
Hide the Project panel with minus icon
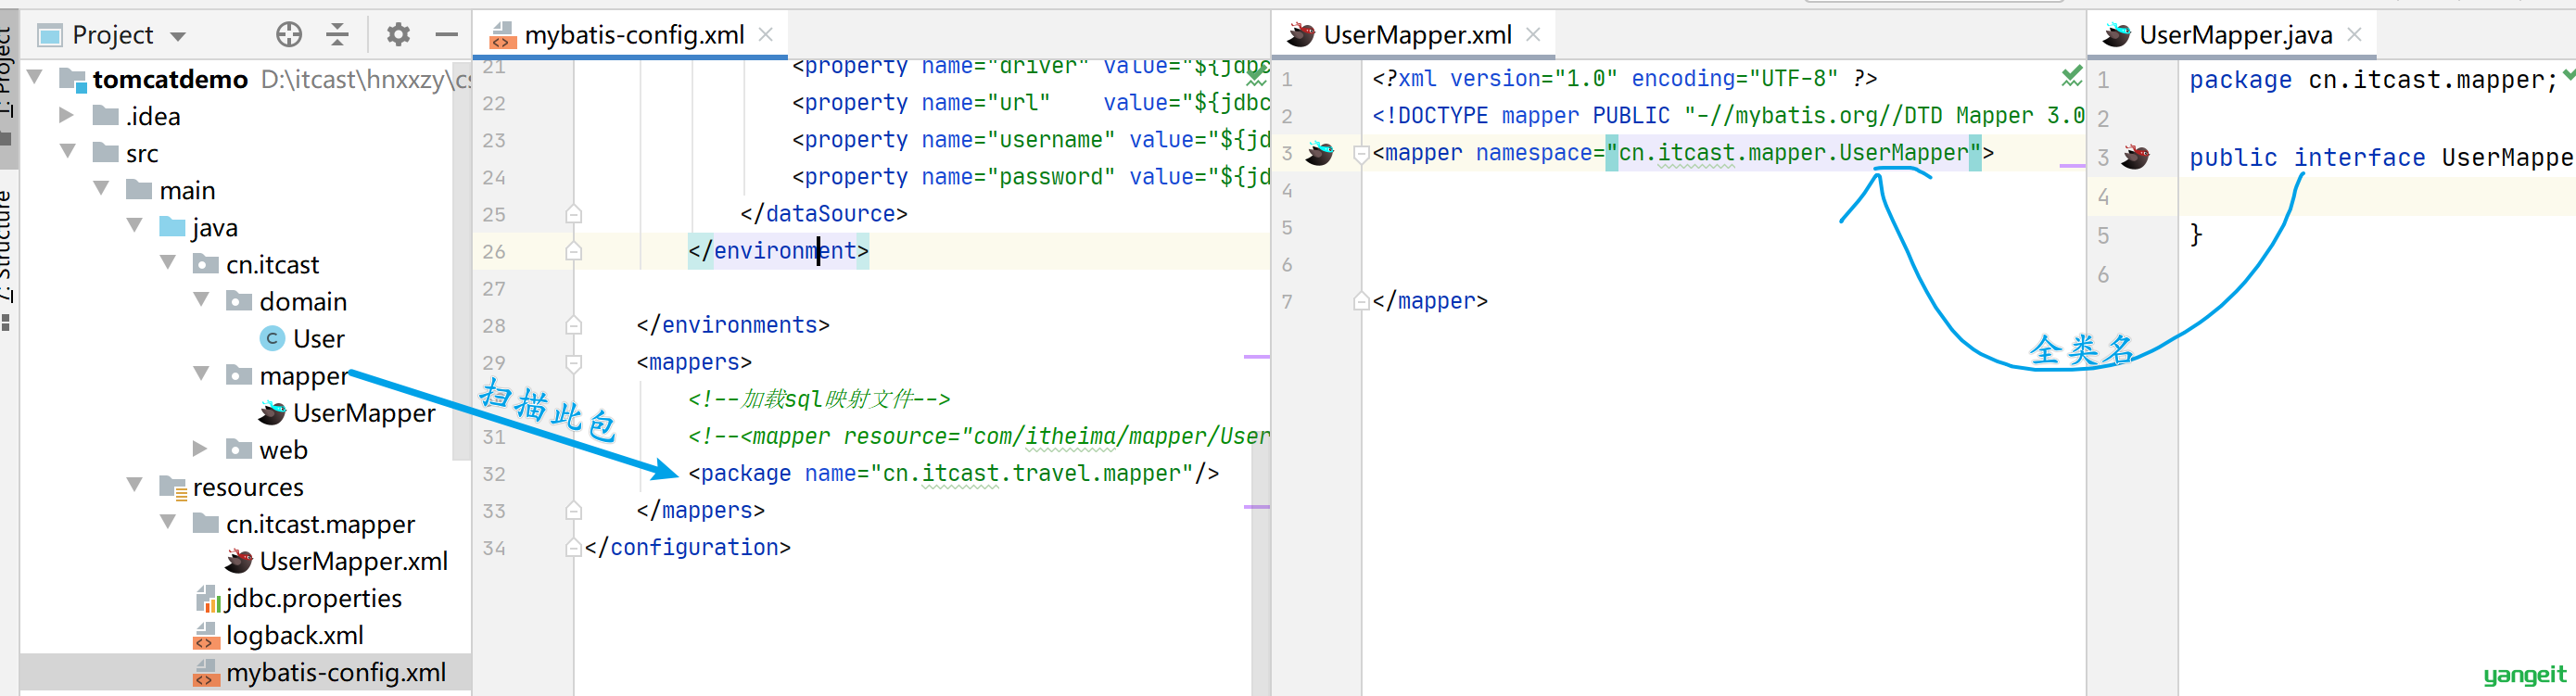[446, 35]
